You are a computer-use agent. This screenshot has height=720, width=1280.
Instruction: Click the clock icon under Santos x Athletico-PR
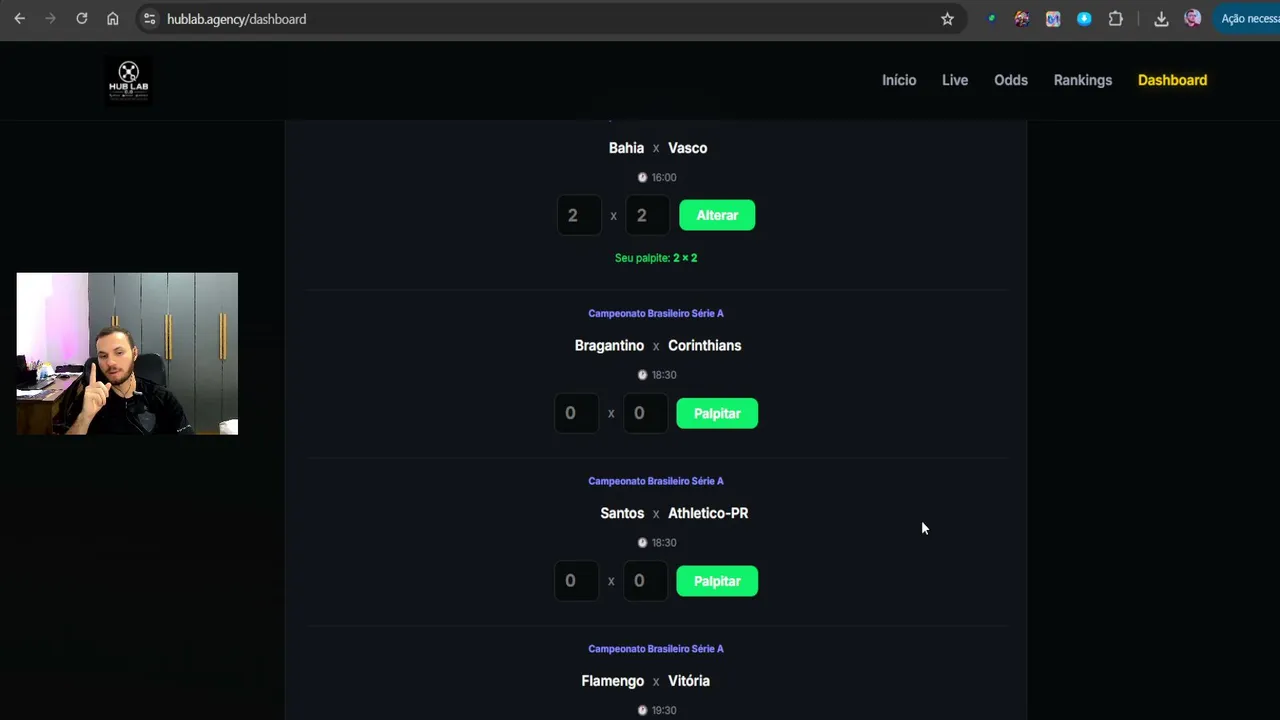pos(643,543)
